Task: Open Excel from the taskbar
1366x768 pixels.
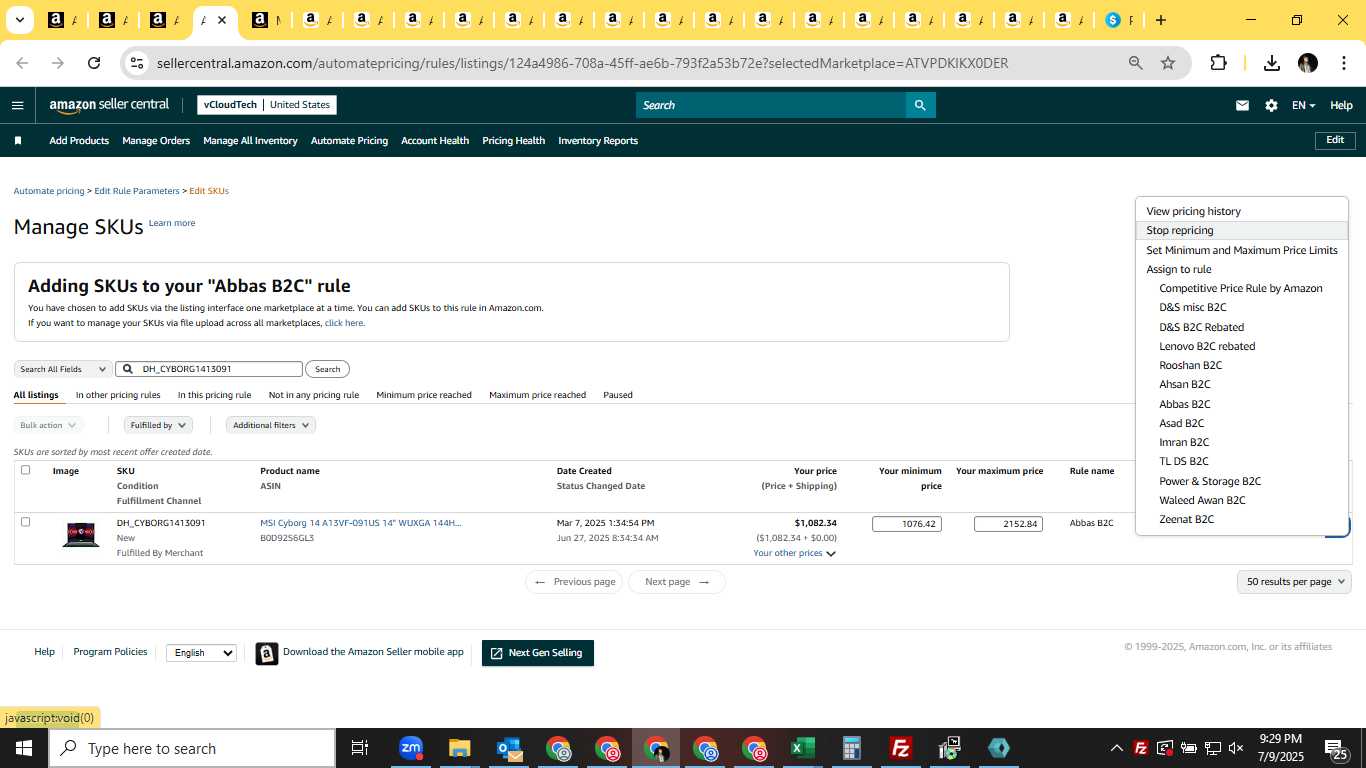Action: (802, 748)
